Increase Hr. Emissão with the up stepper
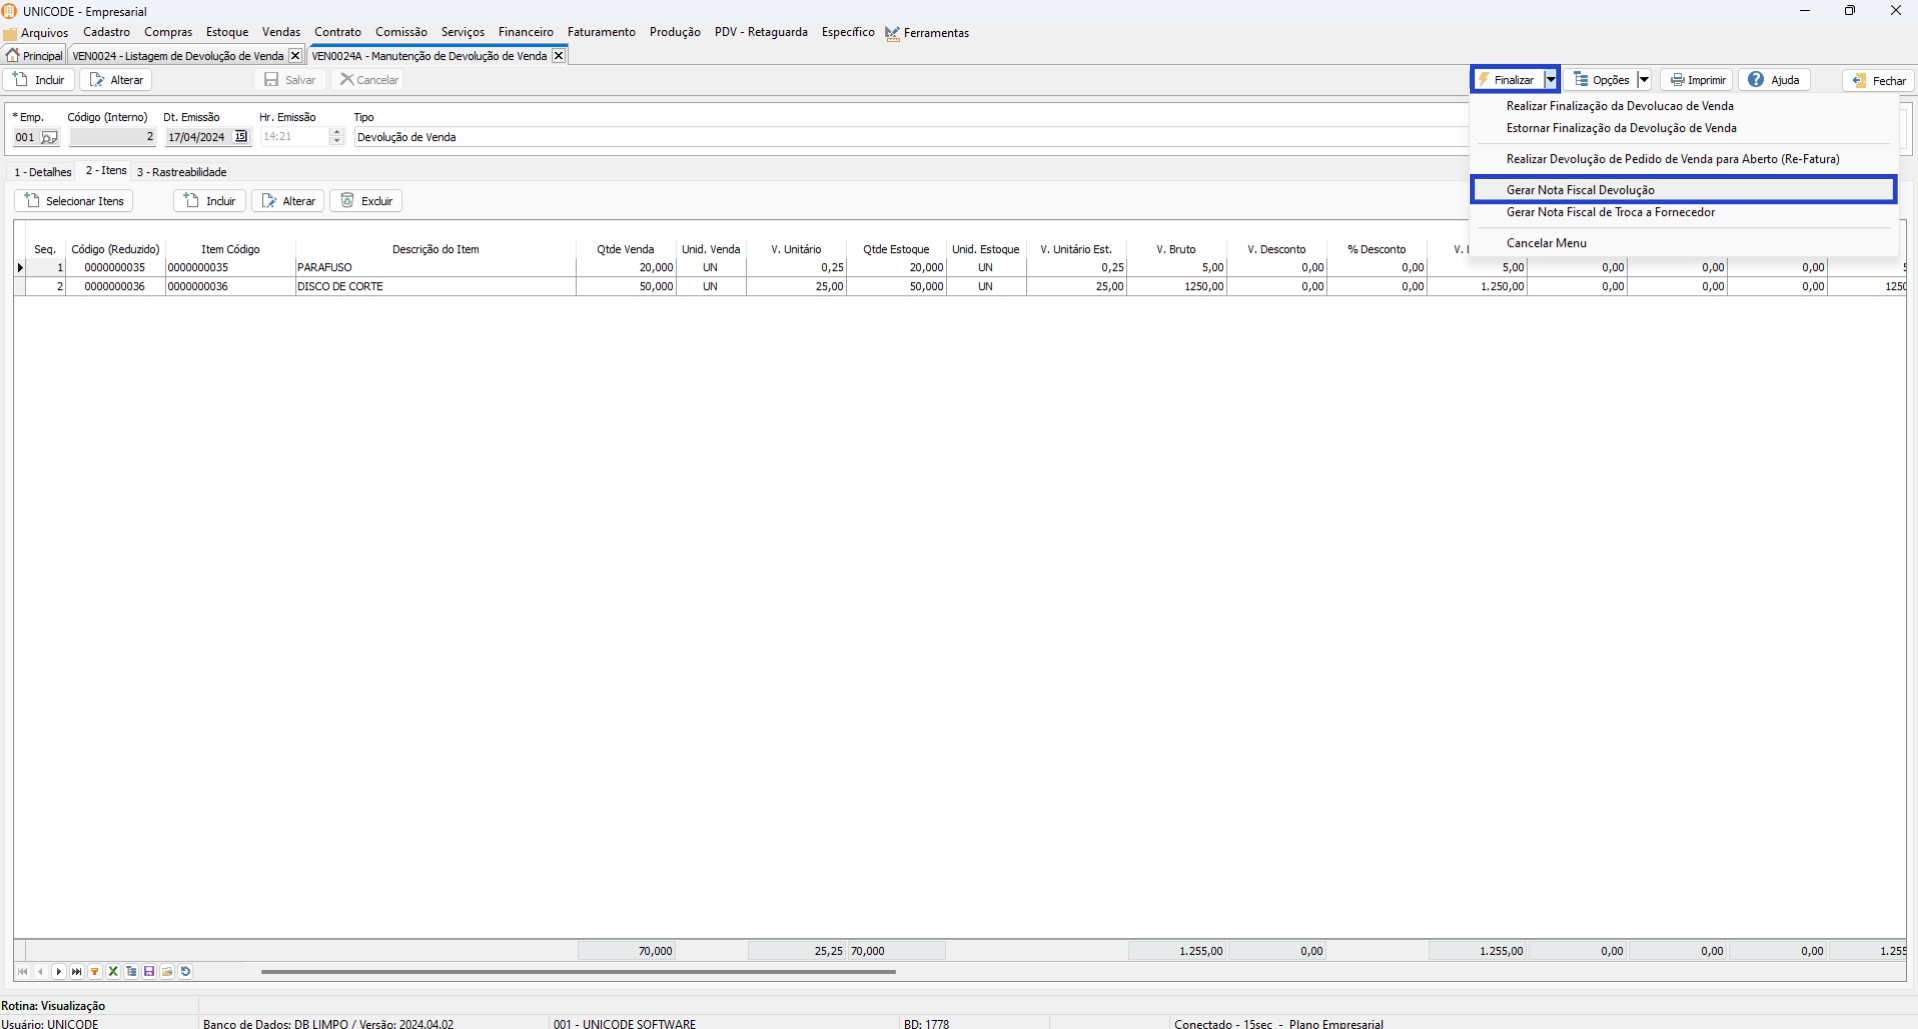Viewport: 1918px width, 1029px height. pyautogui.click(x=337, y=132)
